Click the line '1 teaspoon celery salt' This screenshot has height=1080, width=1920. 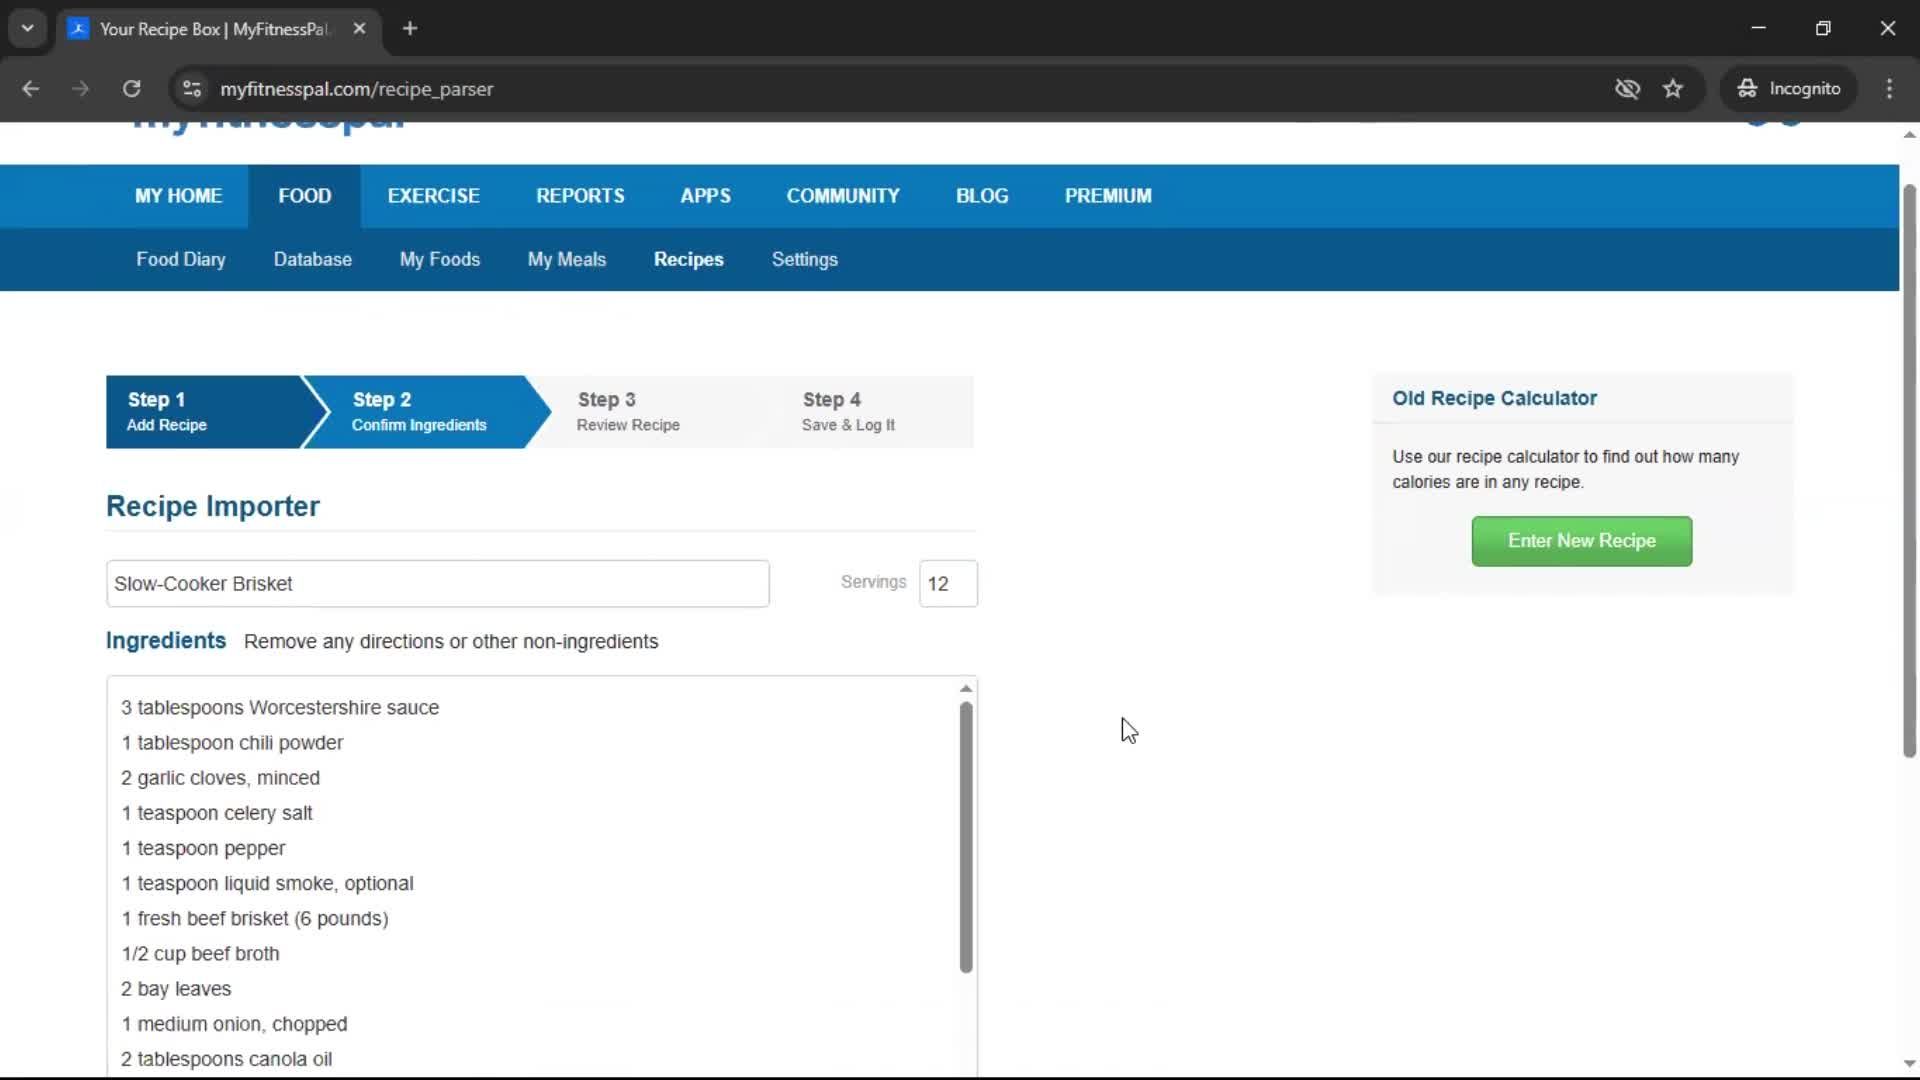(x=217, y=813)
